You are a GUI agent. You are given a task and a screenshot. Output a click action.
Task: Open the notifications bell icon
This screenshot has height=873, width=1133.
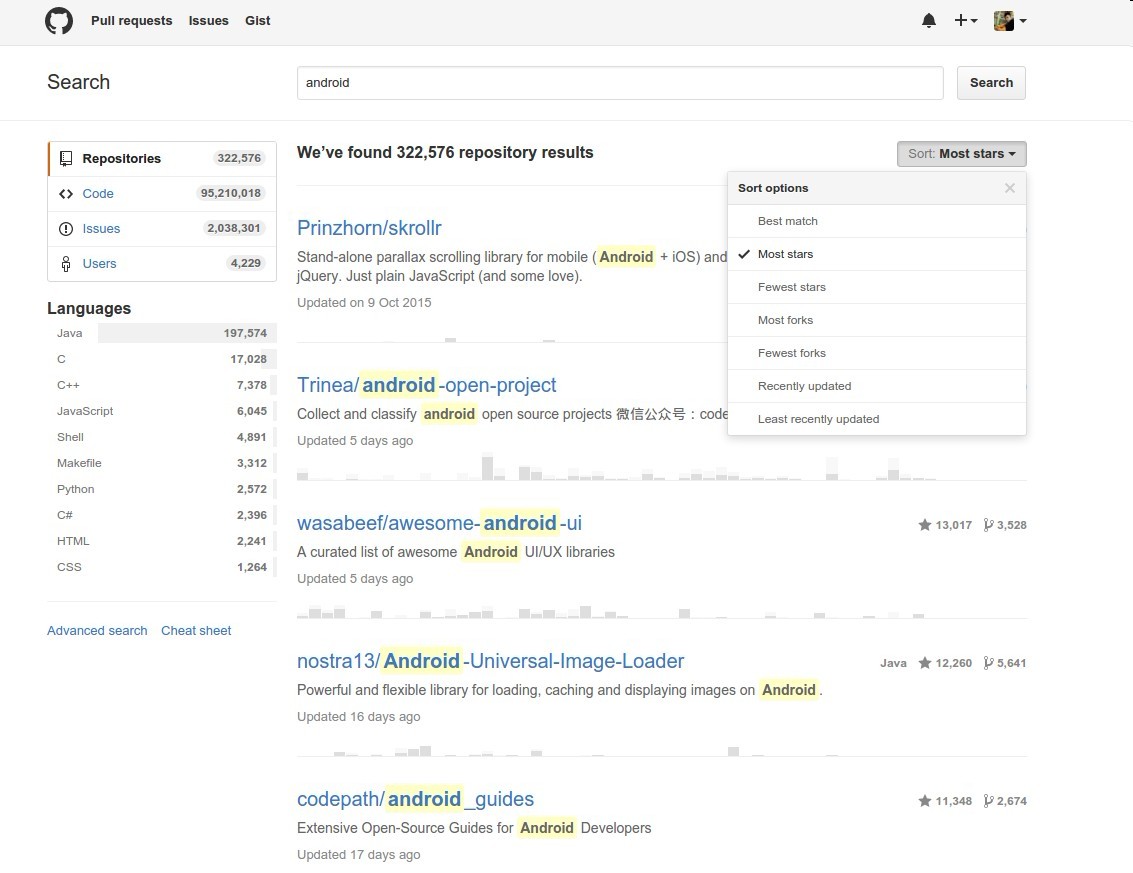tap(929, 20)
